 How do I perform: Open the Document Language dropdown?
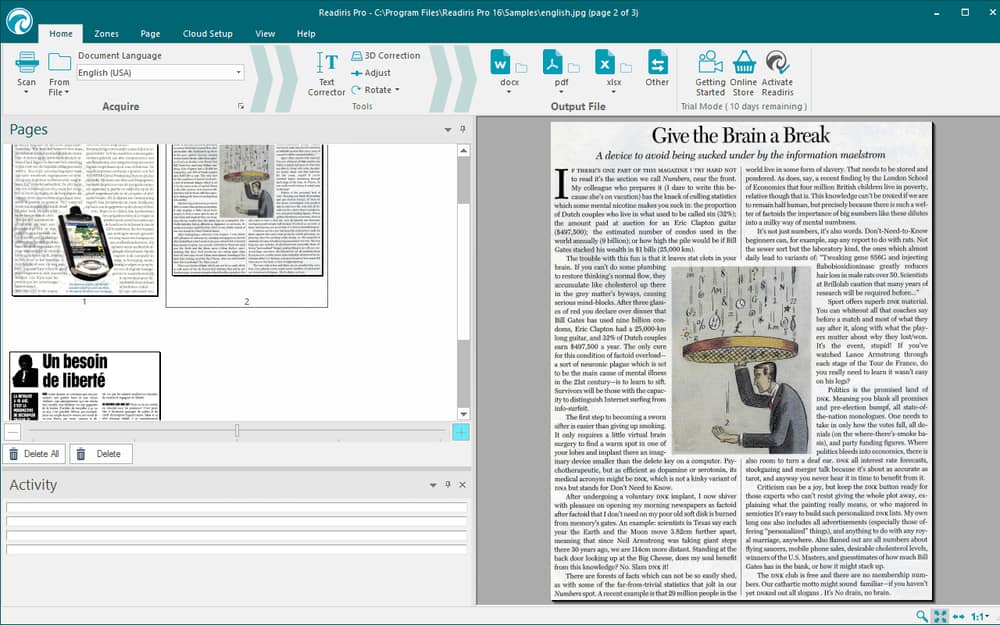[x=239, y=73]
